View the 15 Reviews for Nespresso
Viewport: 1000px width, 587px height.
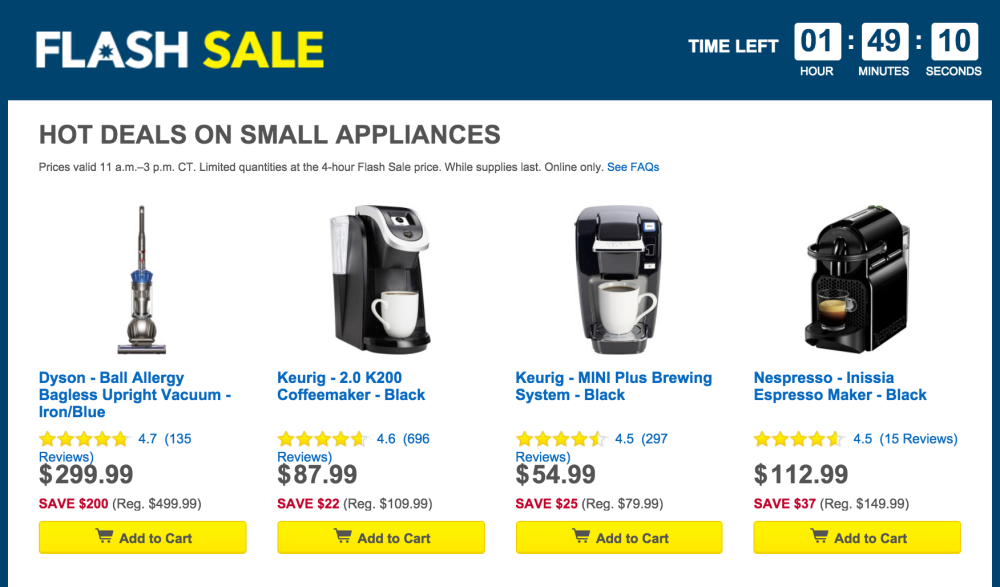tap(918, 439)
